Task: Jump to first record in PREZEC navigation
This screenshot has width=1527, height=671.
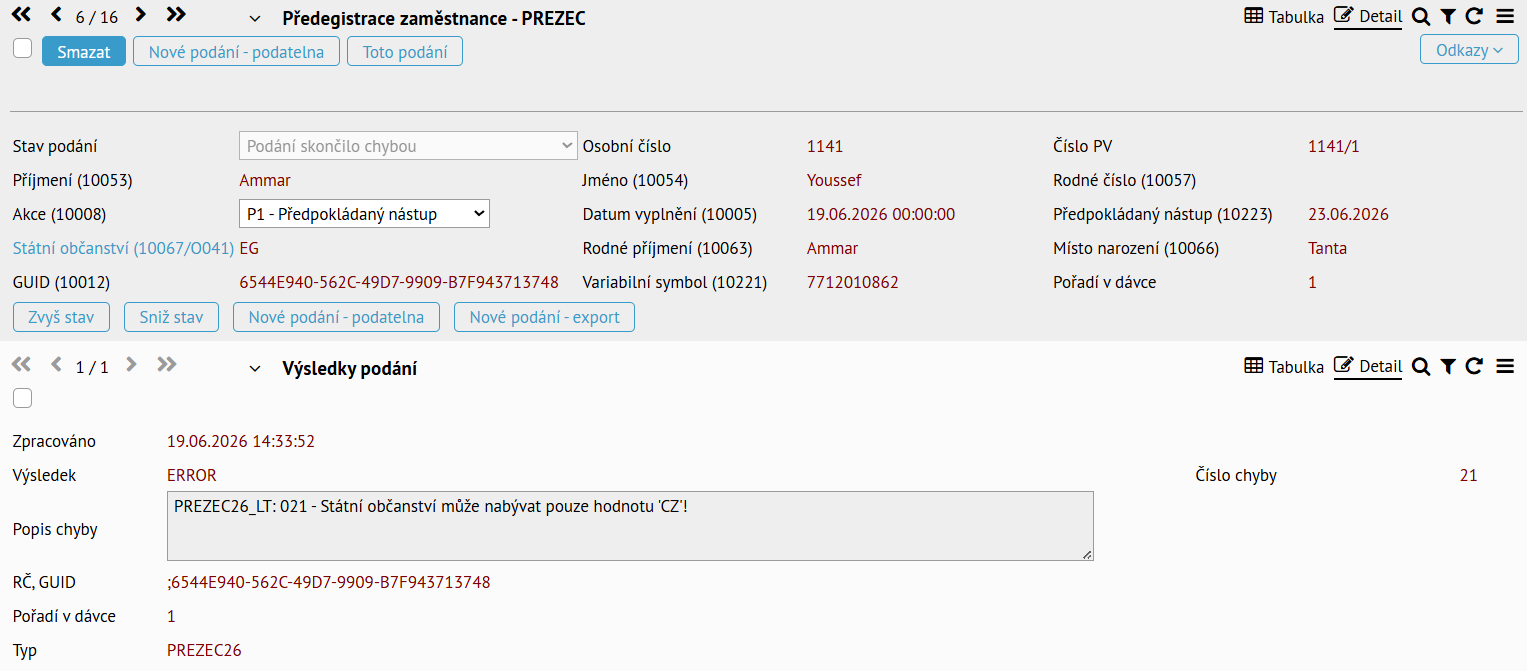Action: [21, 15]
